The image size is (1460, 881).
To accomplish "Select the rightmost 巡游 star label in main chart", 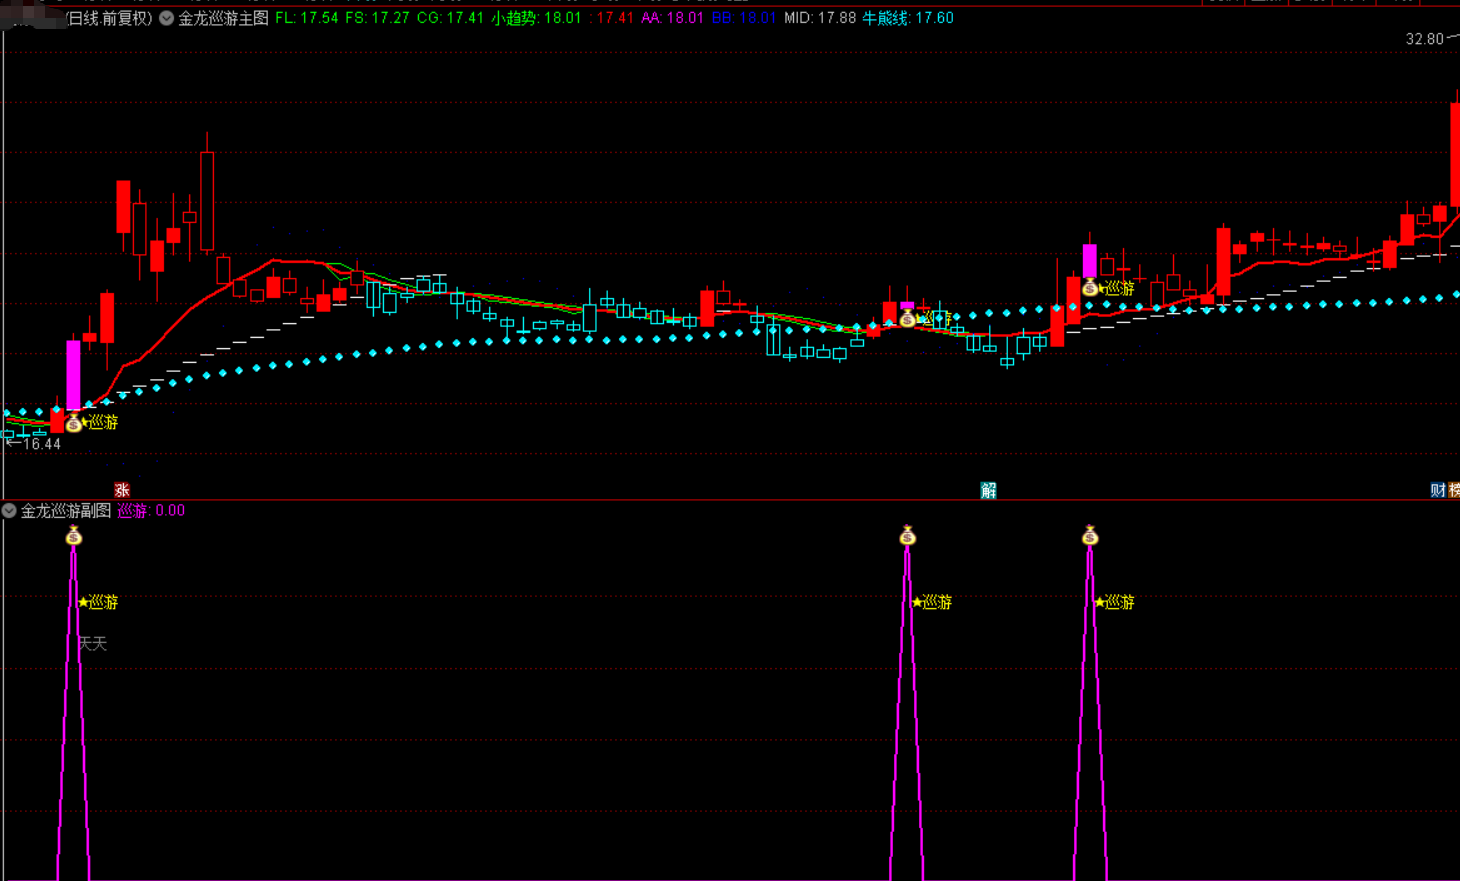I will pos(1116,289).
